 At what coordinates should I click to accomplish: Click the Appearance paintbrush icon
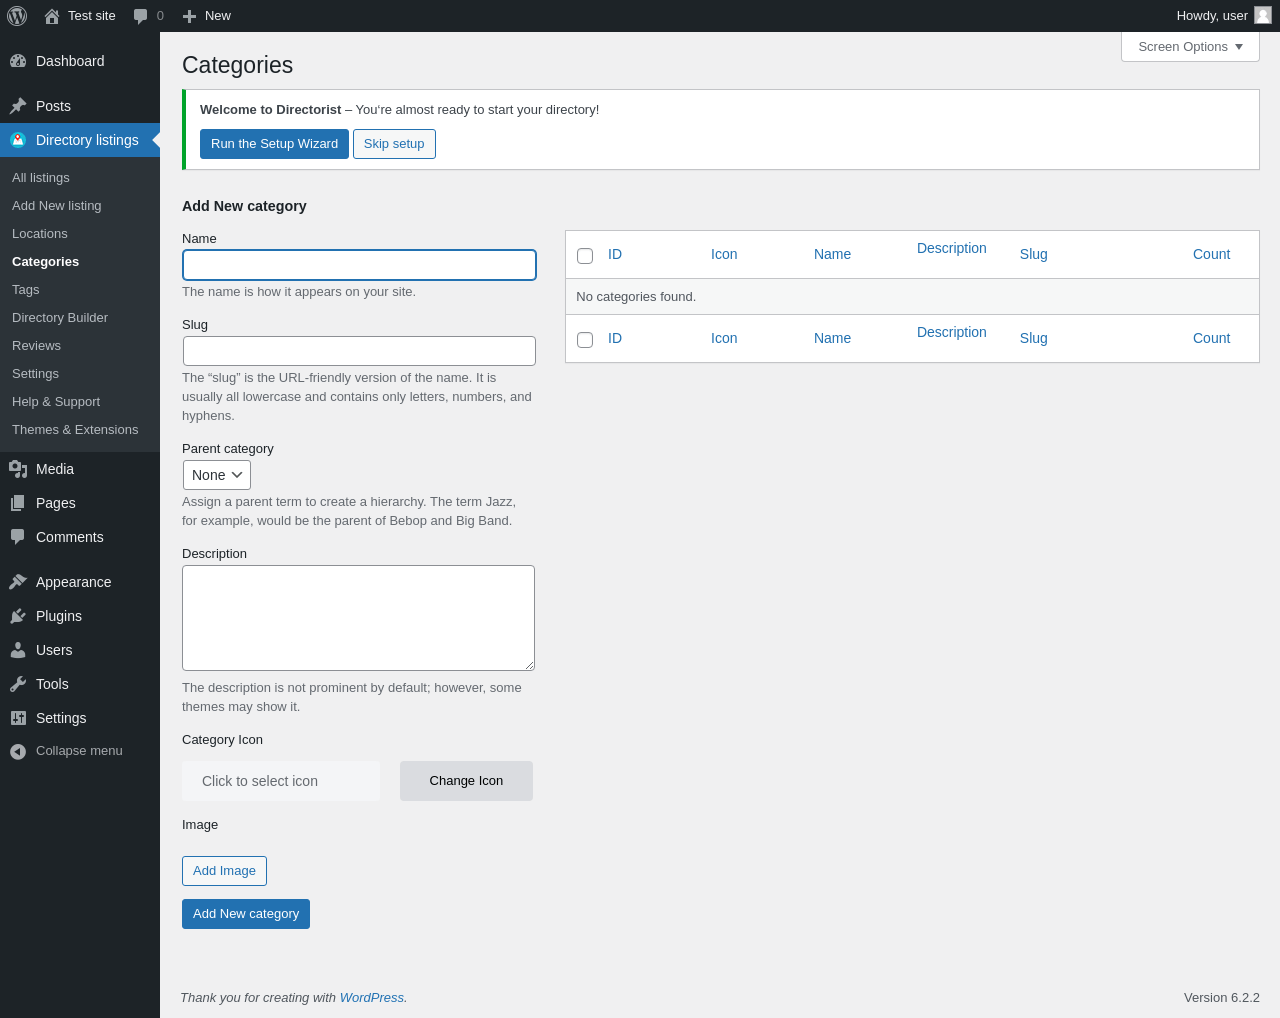(x=18, y=582)
